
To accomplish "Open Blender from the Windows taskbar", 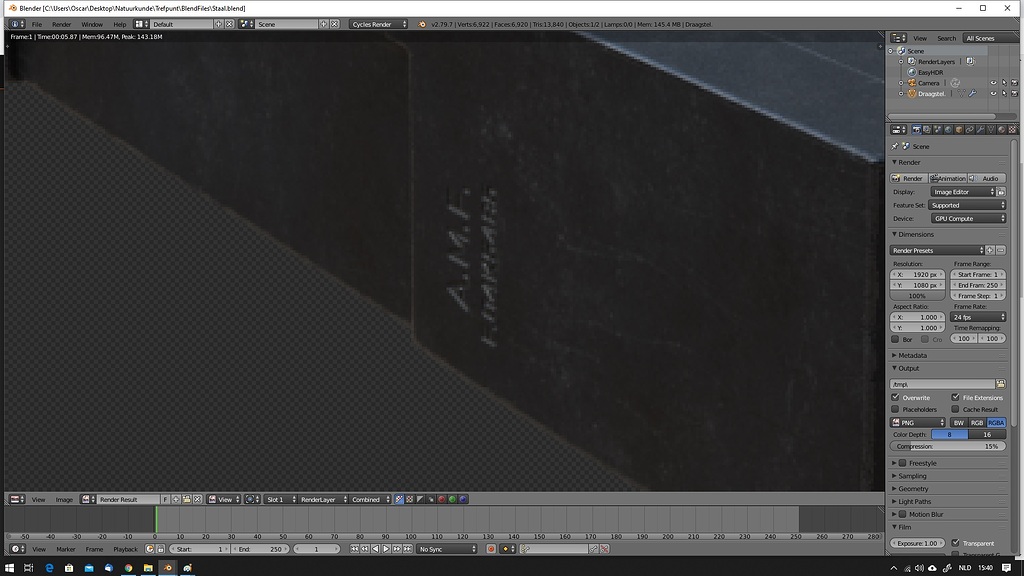I will click(168, 568).
